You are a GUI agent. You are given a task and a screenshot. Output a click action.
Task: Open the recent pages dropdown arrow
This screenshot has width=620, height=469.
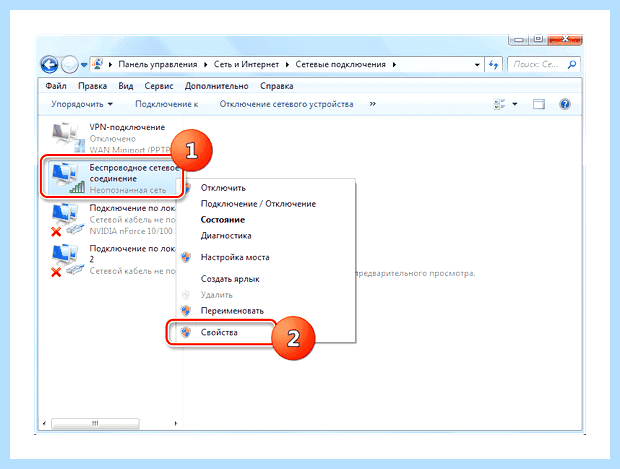[84, 65]
